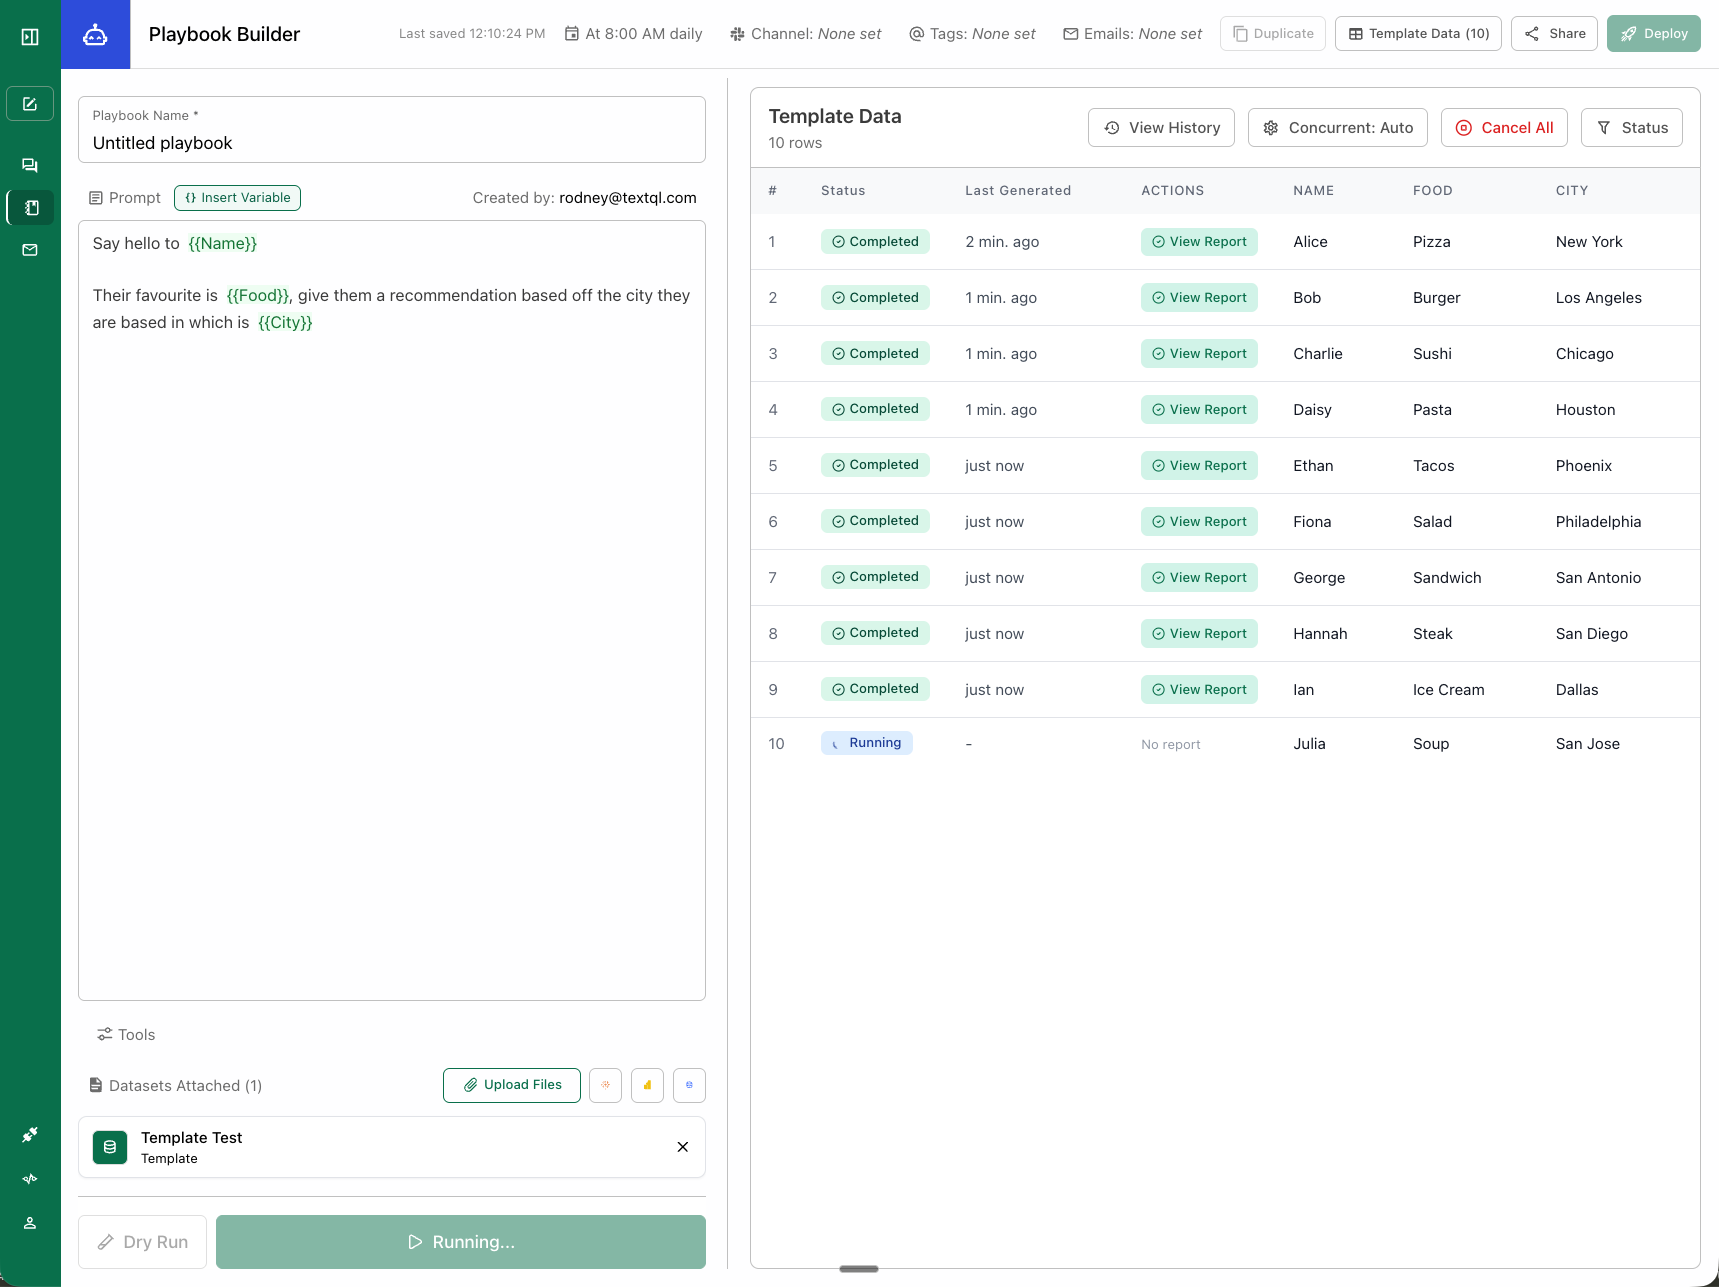Select the yellow Power BI connector icon

[647, 1085]
